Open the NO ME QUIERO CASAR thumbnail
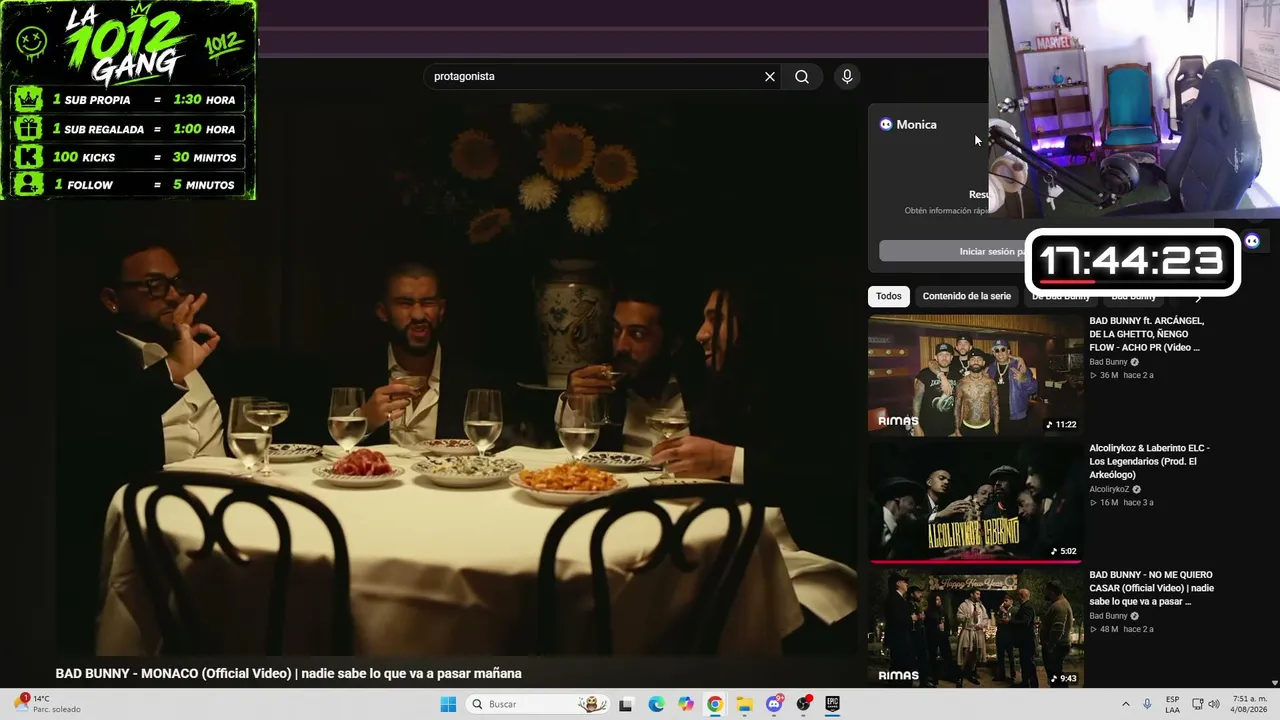The image size is (1280, 720). 975,629
